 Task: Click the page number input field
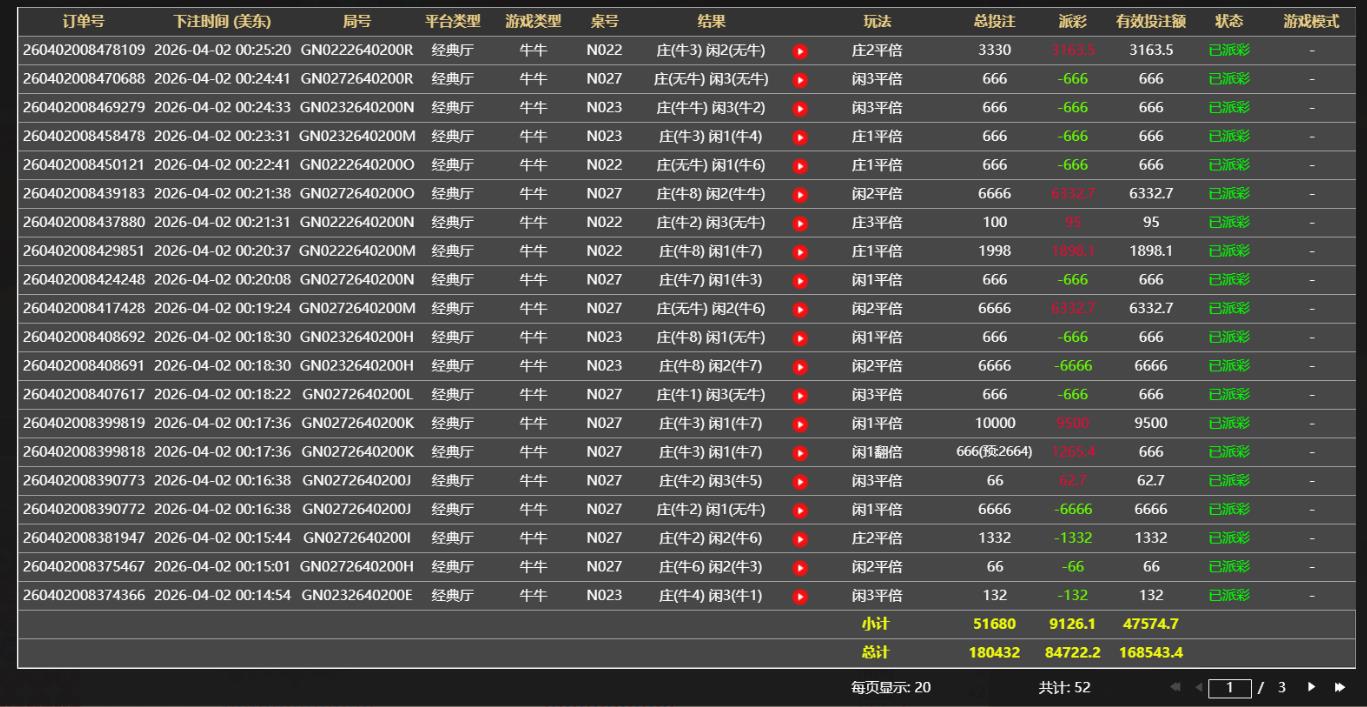coord(1230,688)
